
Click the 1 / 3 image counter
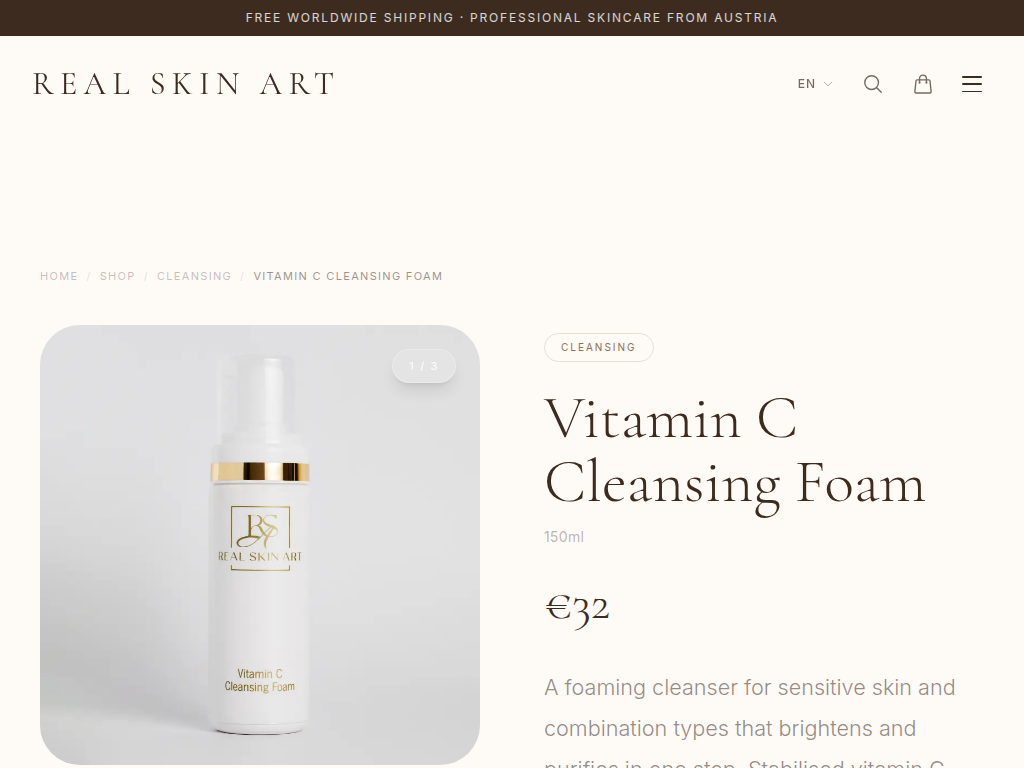pyautogui.click(x=423, y=366)
